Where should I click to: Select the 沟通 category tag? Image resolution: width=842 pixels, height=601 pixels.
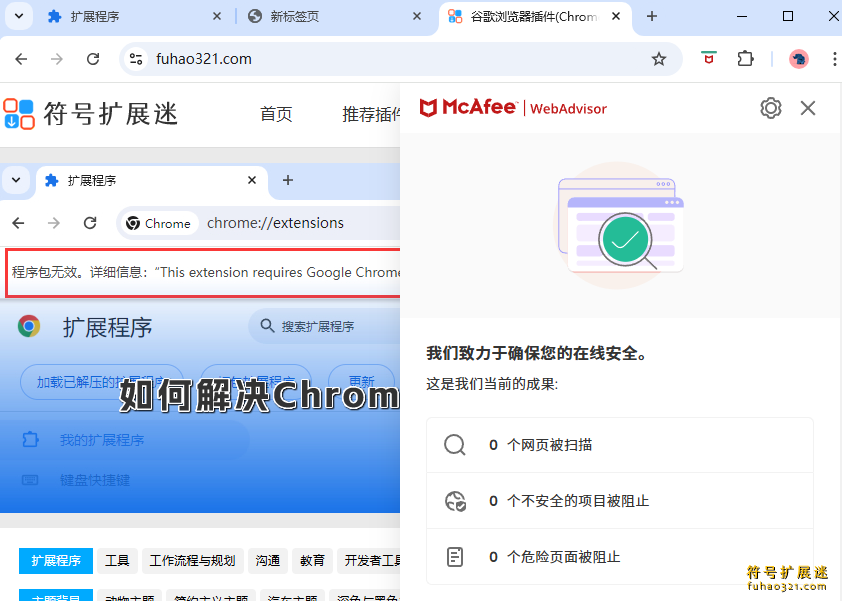point(267,561)
